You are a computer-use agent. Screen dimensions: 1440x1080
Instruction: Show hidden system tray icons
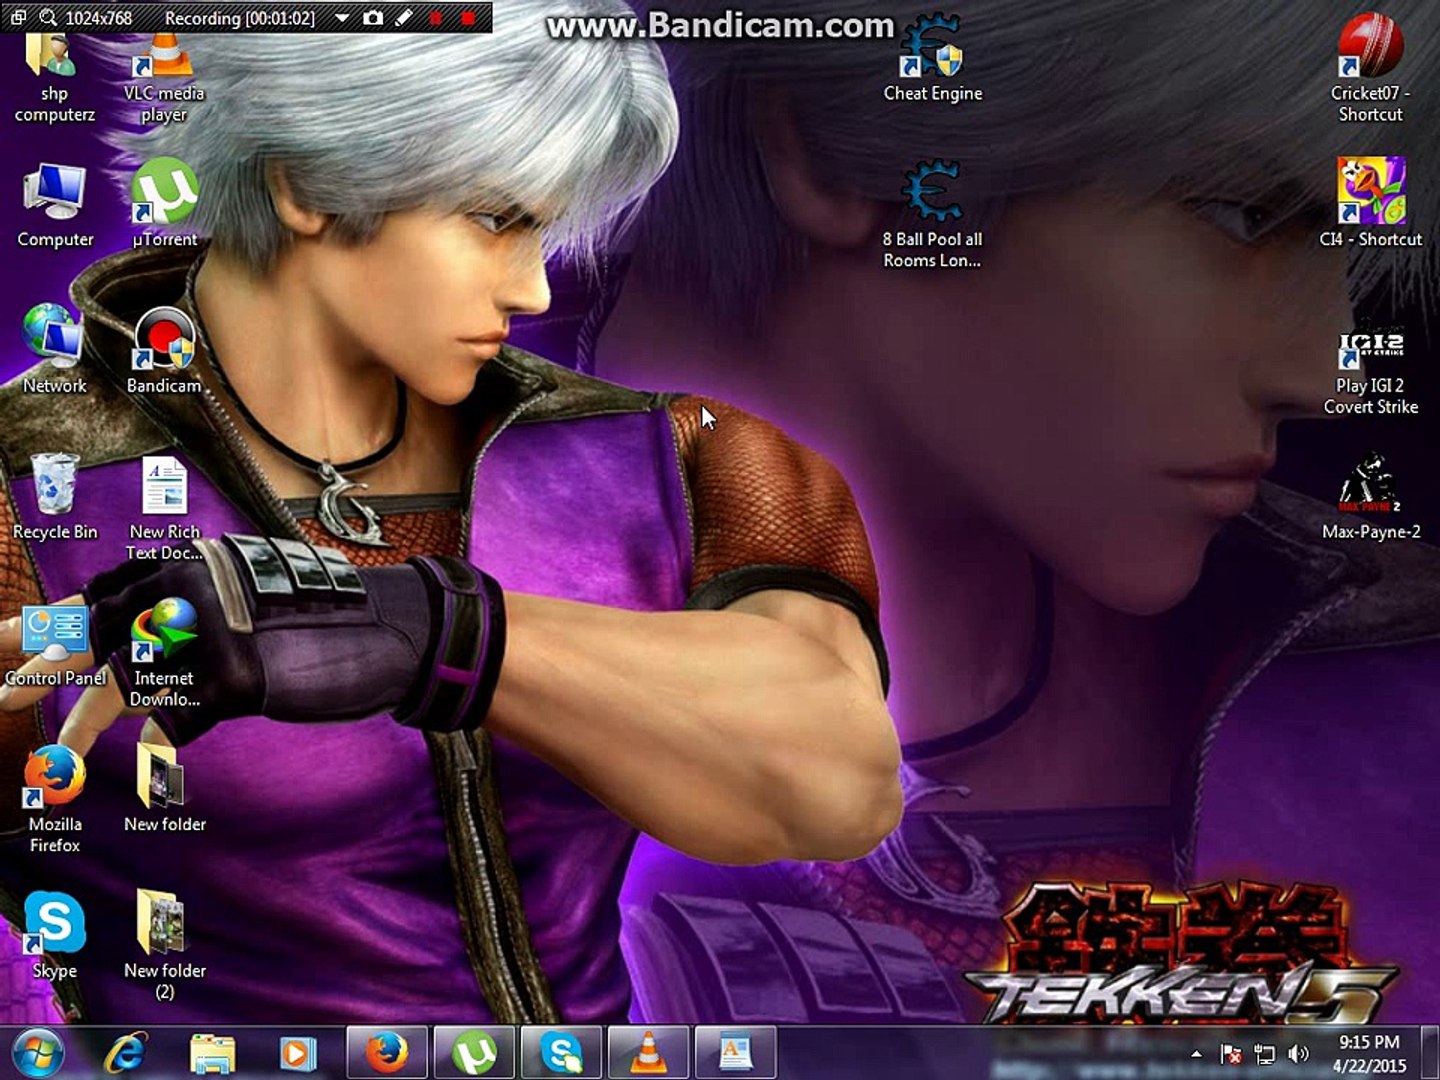(1196, 1054)
